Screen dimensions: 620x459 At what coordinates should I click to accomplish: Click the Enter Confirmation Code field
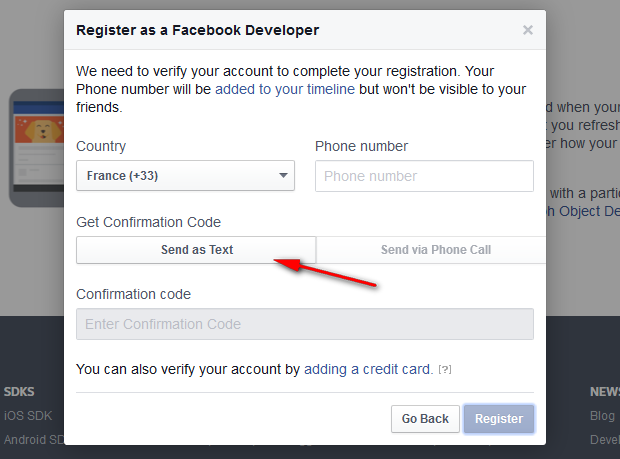click(x=305, y=324)
